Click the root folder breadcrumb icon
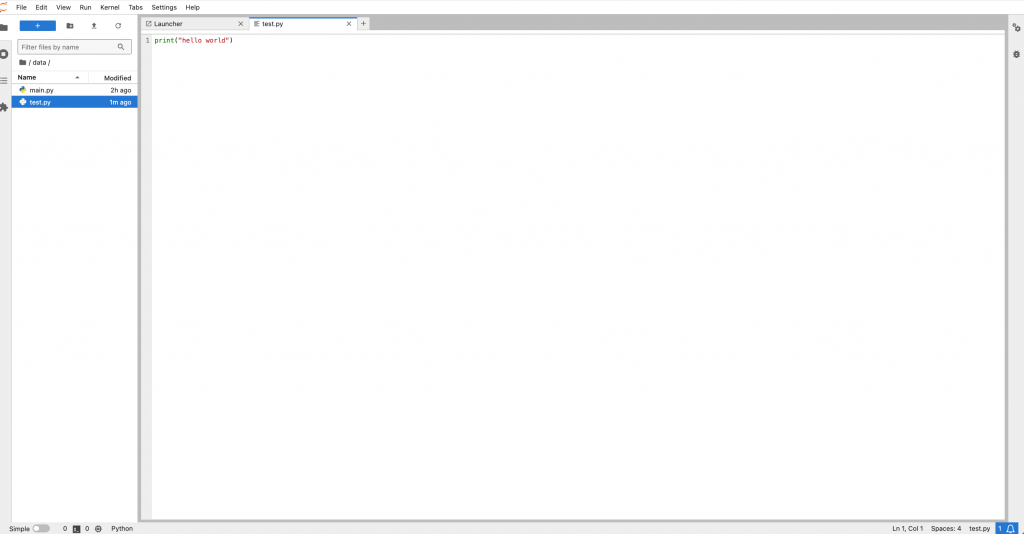The image size is (1024, 534). pyautogui.click(x=22, y=63)
